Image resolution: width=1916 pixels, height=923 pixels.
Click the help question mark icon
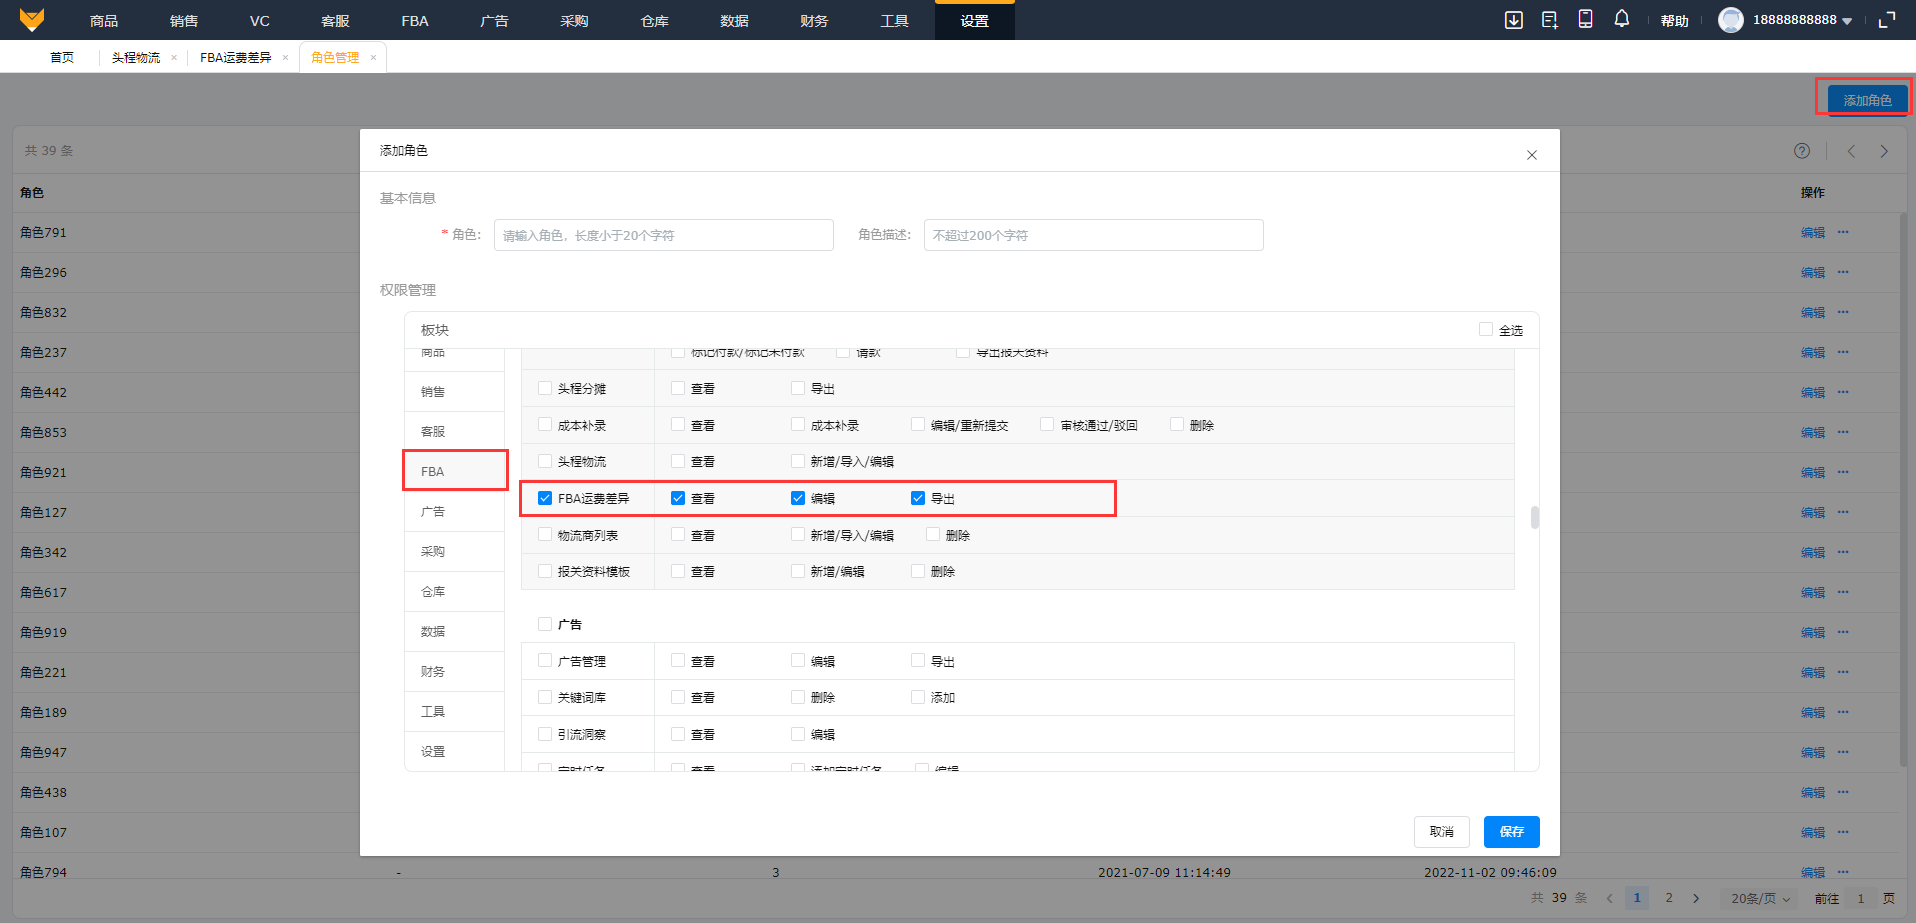(1801, 151)
